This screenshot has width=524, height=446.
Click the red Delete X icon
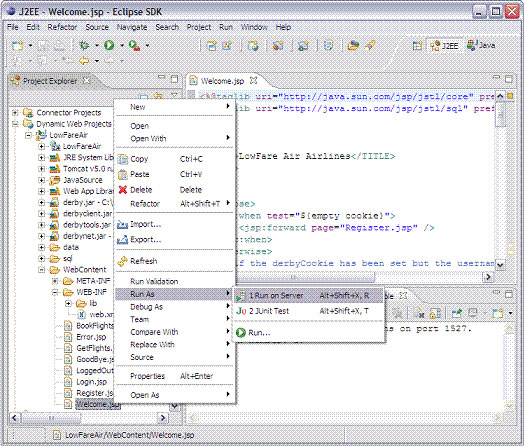[123, 190]
